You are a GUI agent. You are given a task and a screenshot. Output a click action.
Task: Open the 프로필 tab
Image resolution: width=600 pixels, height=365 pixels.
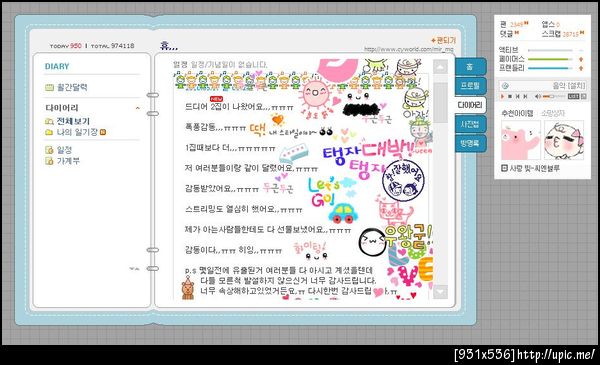(470, 85)
